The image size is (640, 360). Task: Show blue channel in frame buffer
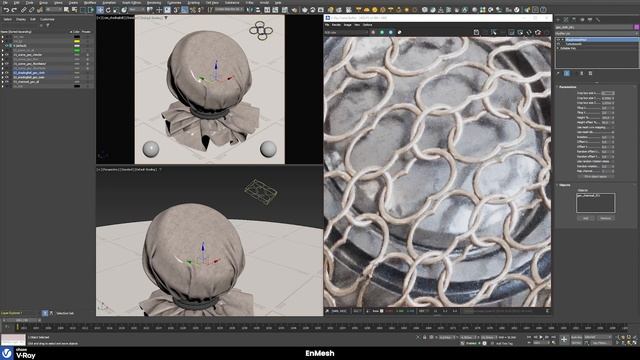391,32
